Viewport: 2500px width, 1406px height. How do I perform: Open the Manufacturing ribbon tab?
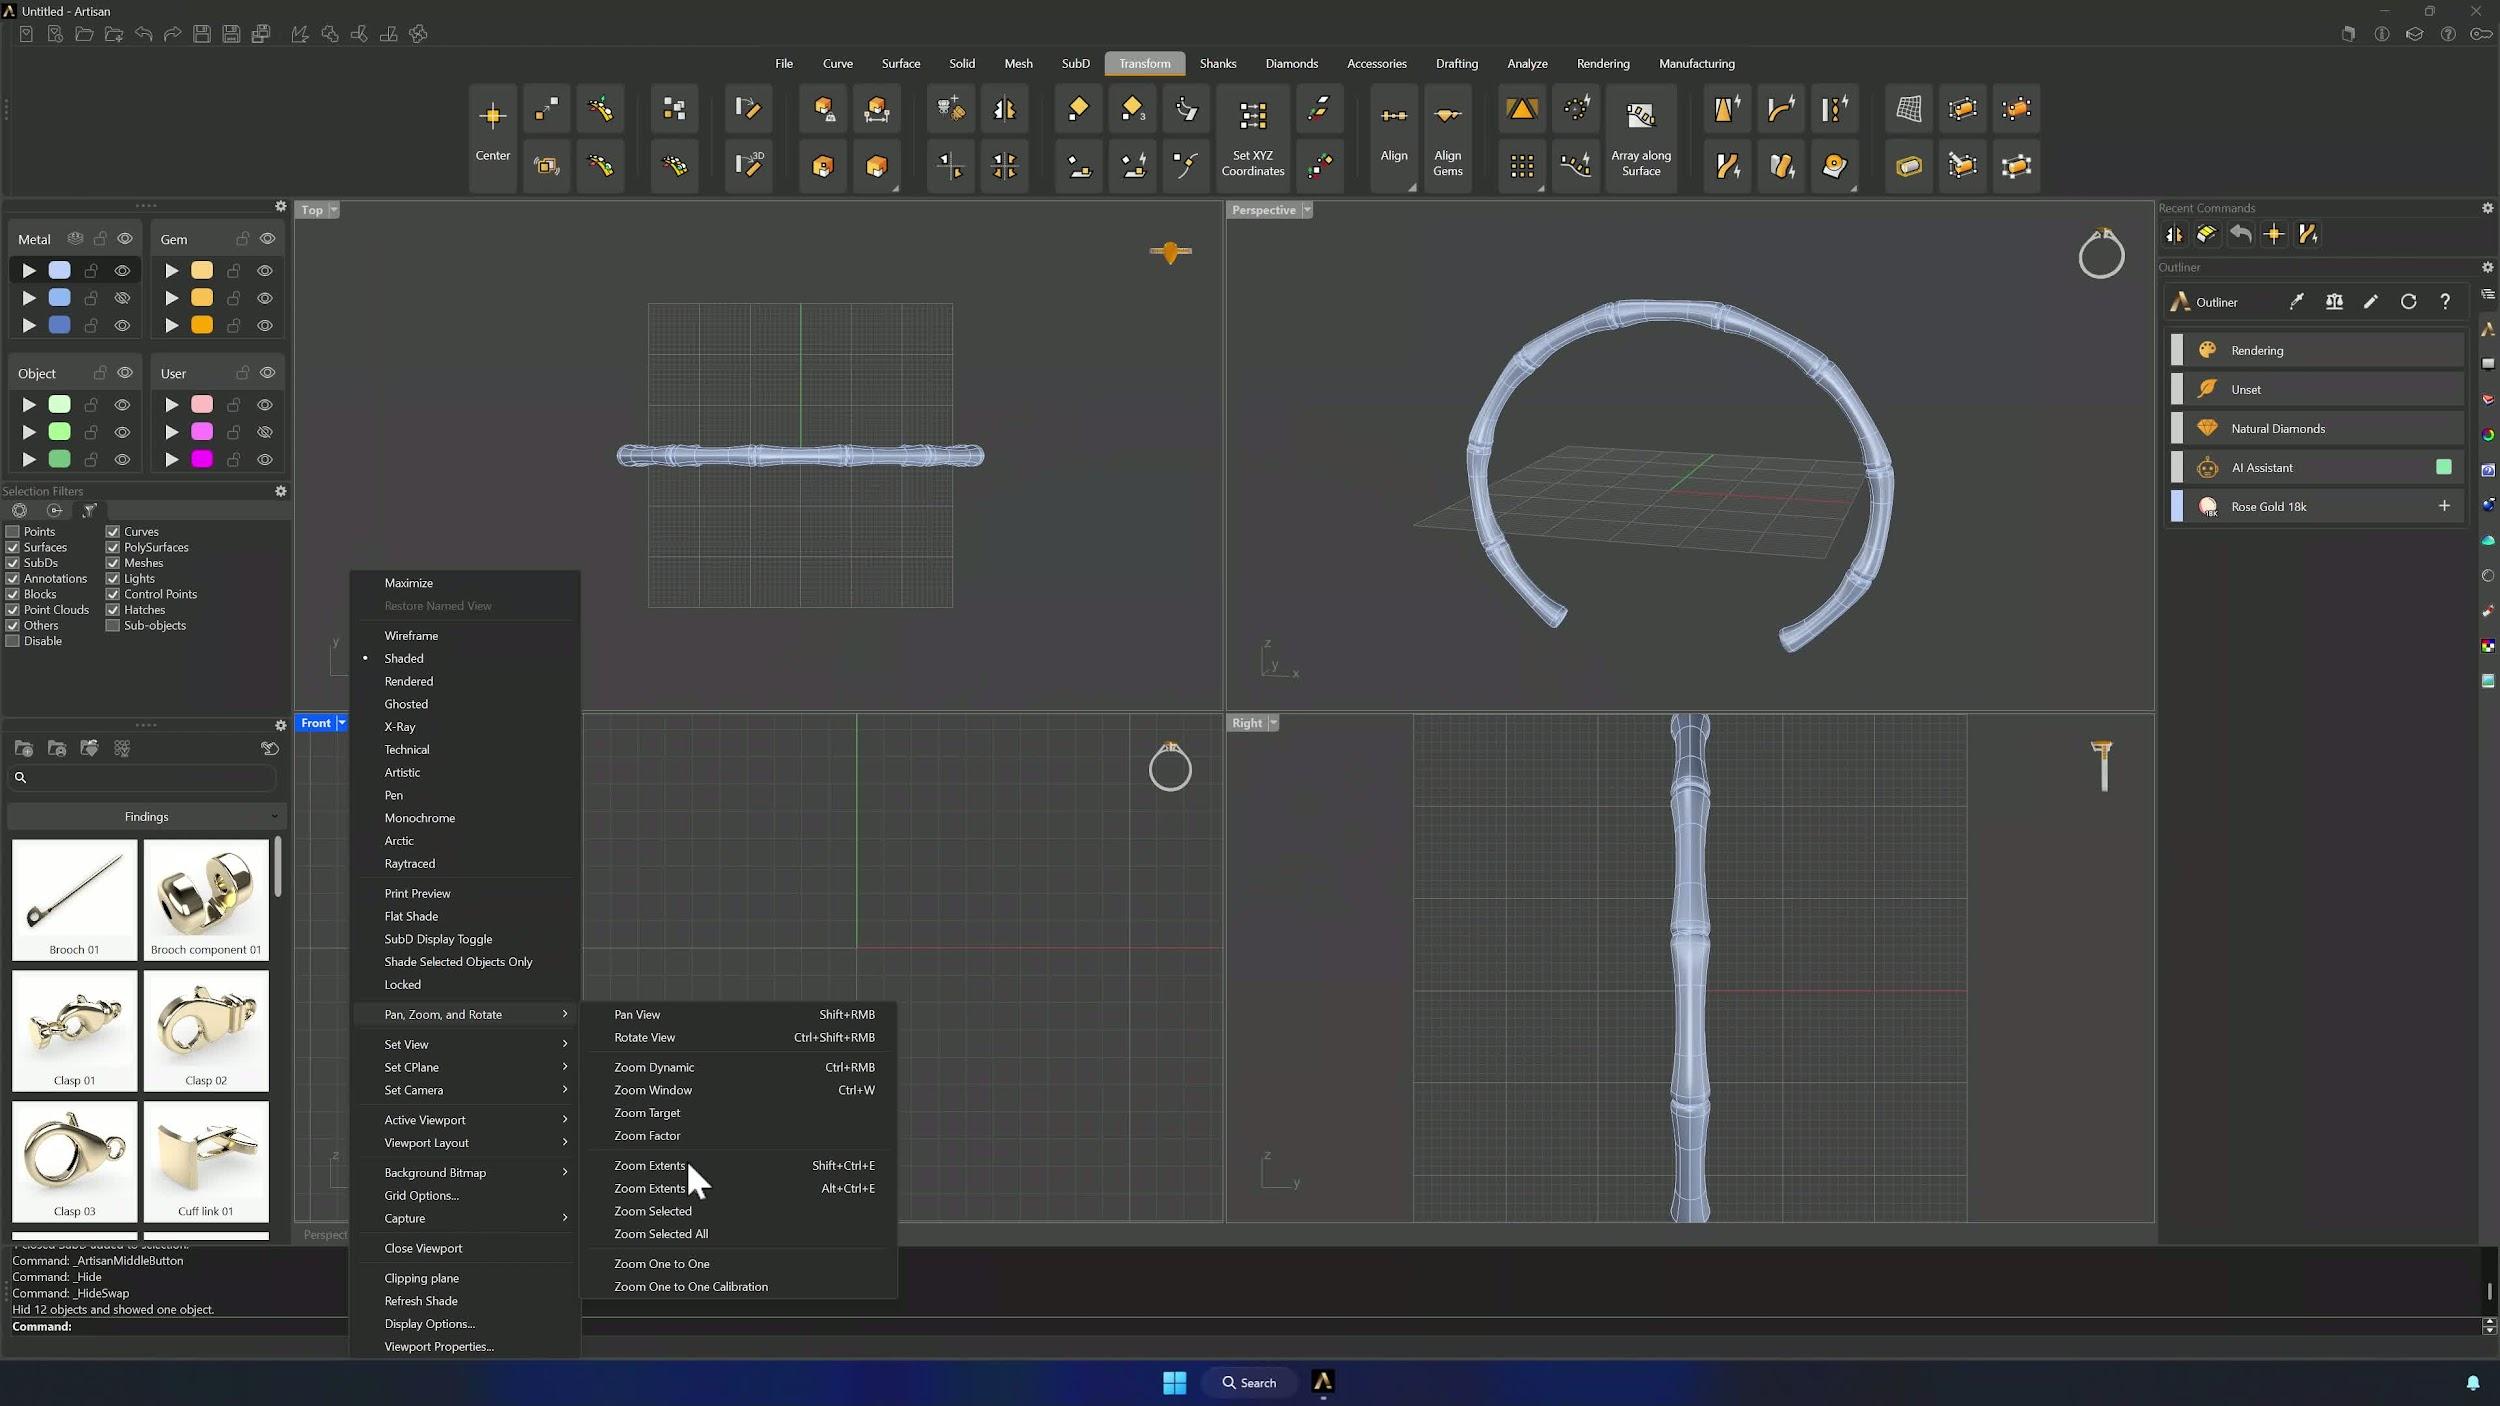pos(1696,63)
